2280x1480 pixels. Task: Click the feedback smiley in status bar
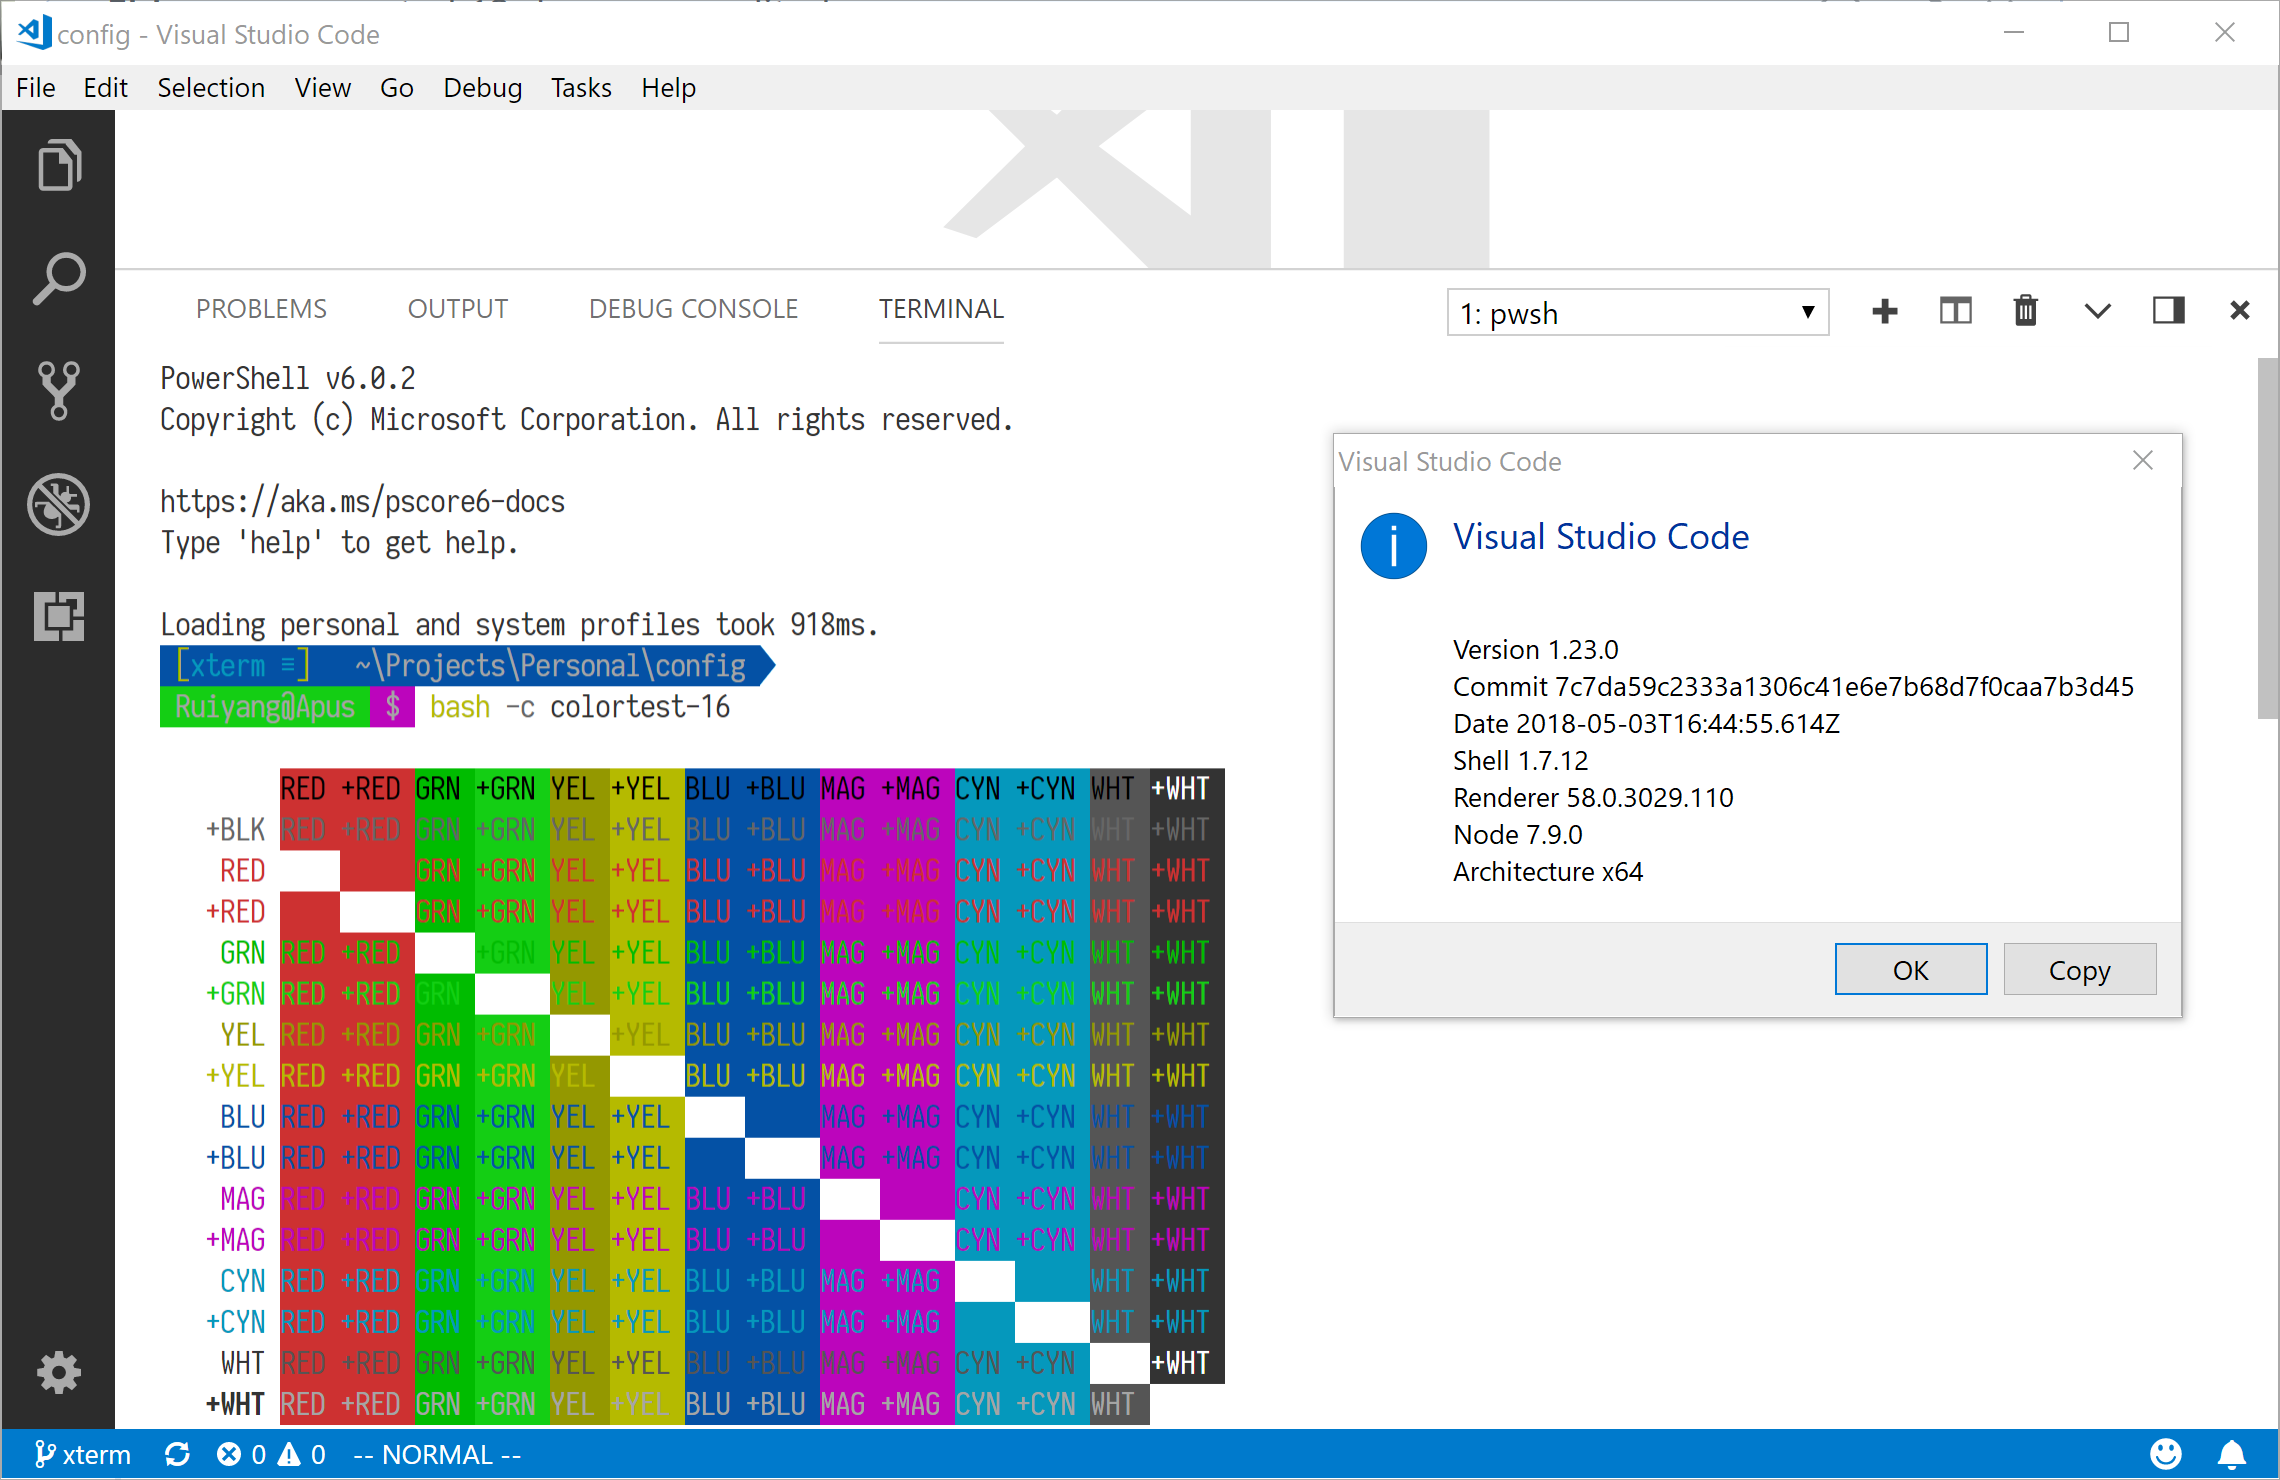[2165, 1454]
